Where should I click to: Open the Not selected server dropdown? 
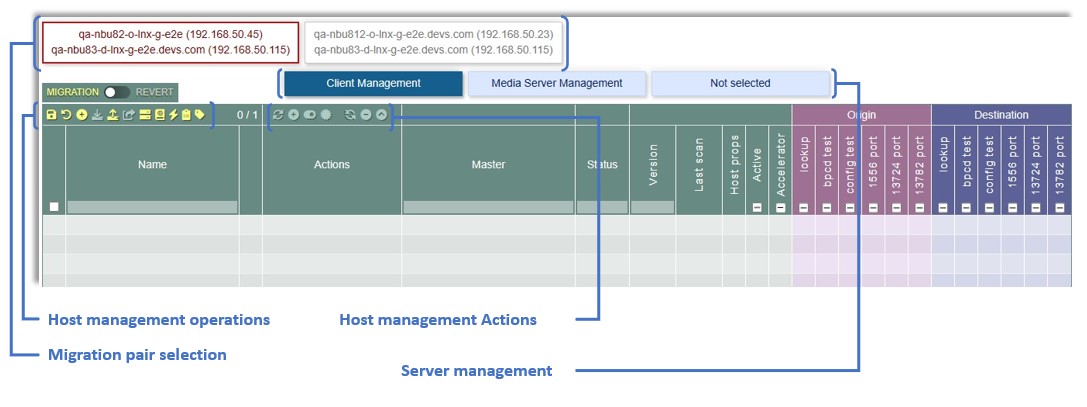[x=740, y=84]
